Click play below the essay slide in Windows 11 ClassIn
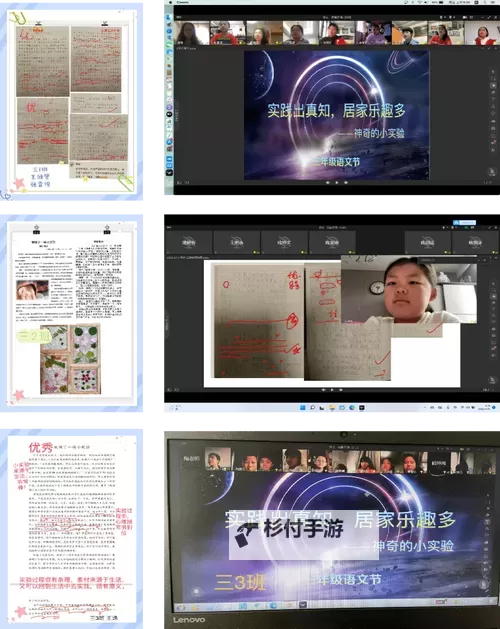 coord(332,390)
